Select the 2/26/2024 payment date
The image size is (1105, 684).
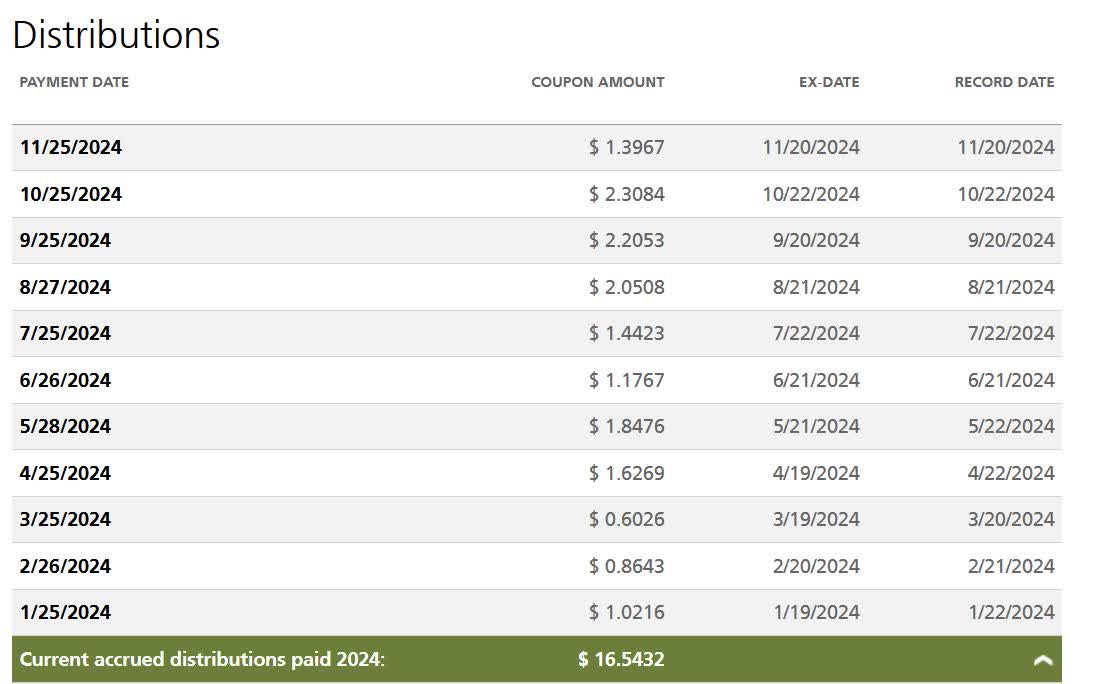[x=65, y=566]
